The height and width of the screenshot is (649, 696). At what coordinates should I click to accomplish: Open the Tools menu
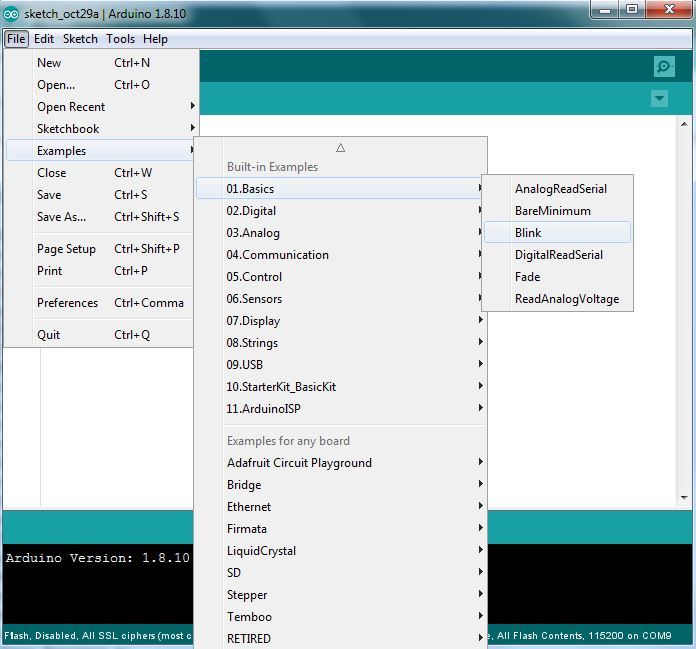pyautogui.click(x=120, y=39)
